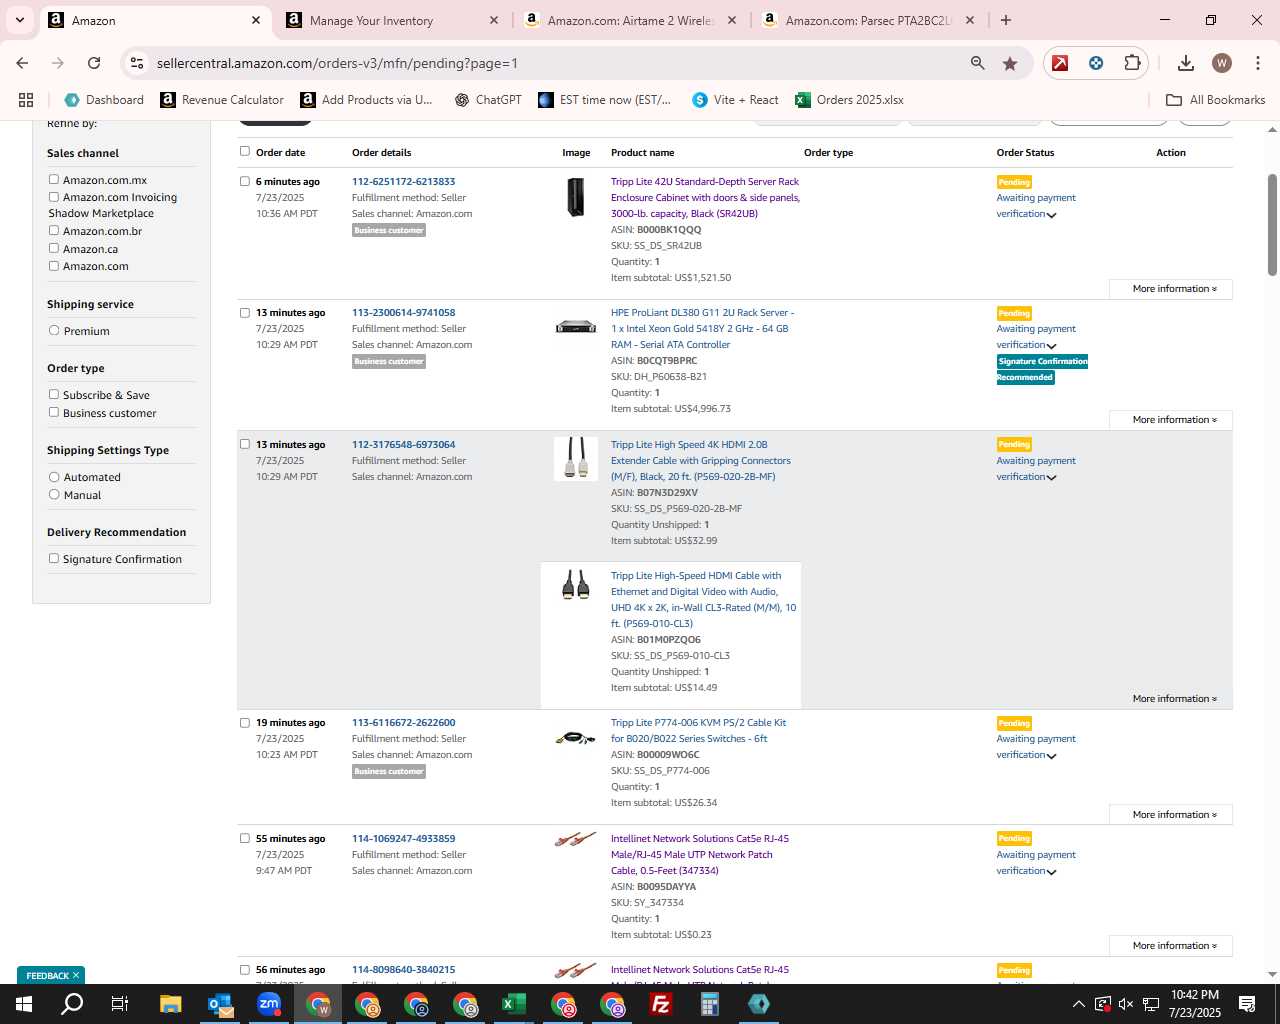Open order 114-1069247-4933859 link
Screen dimensions: 1280x1024
tap(403, 839)
